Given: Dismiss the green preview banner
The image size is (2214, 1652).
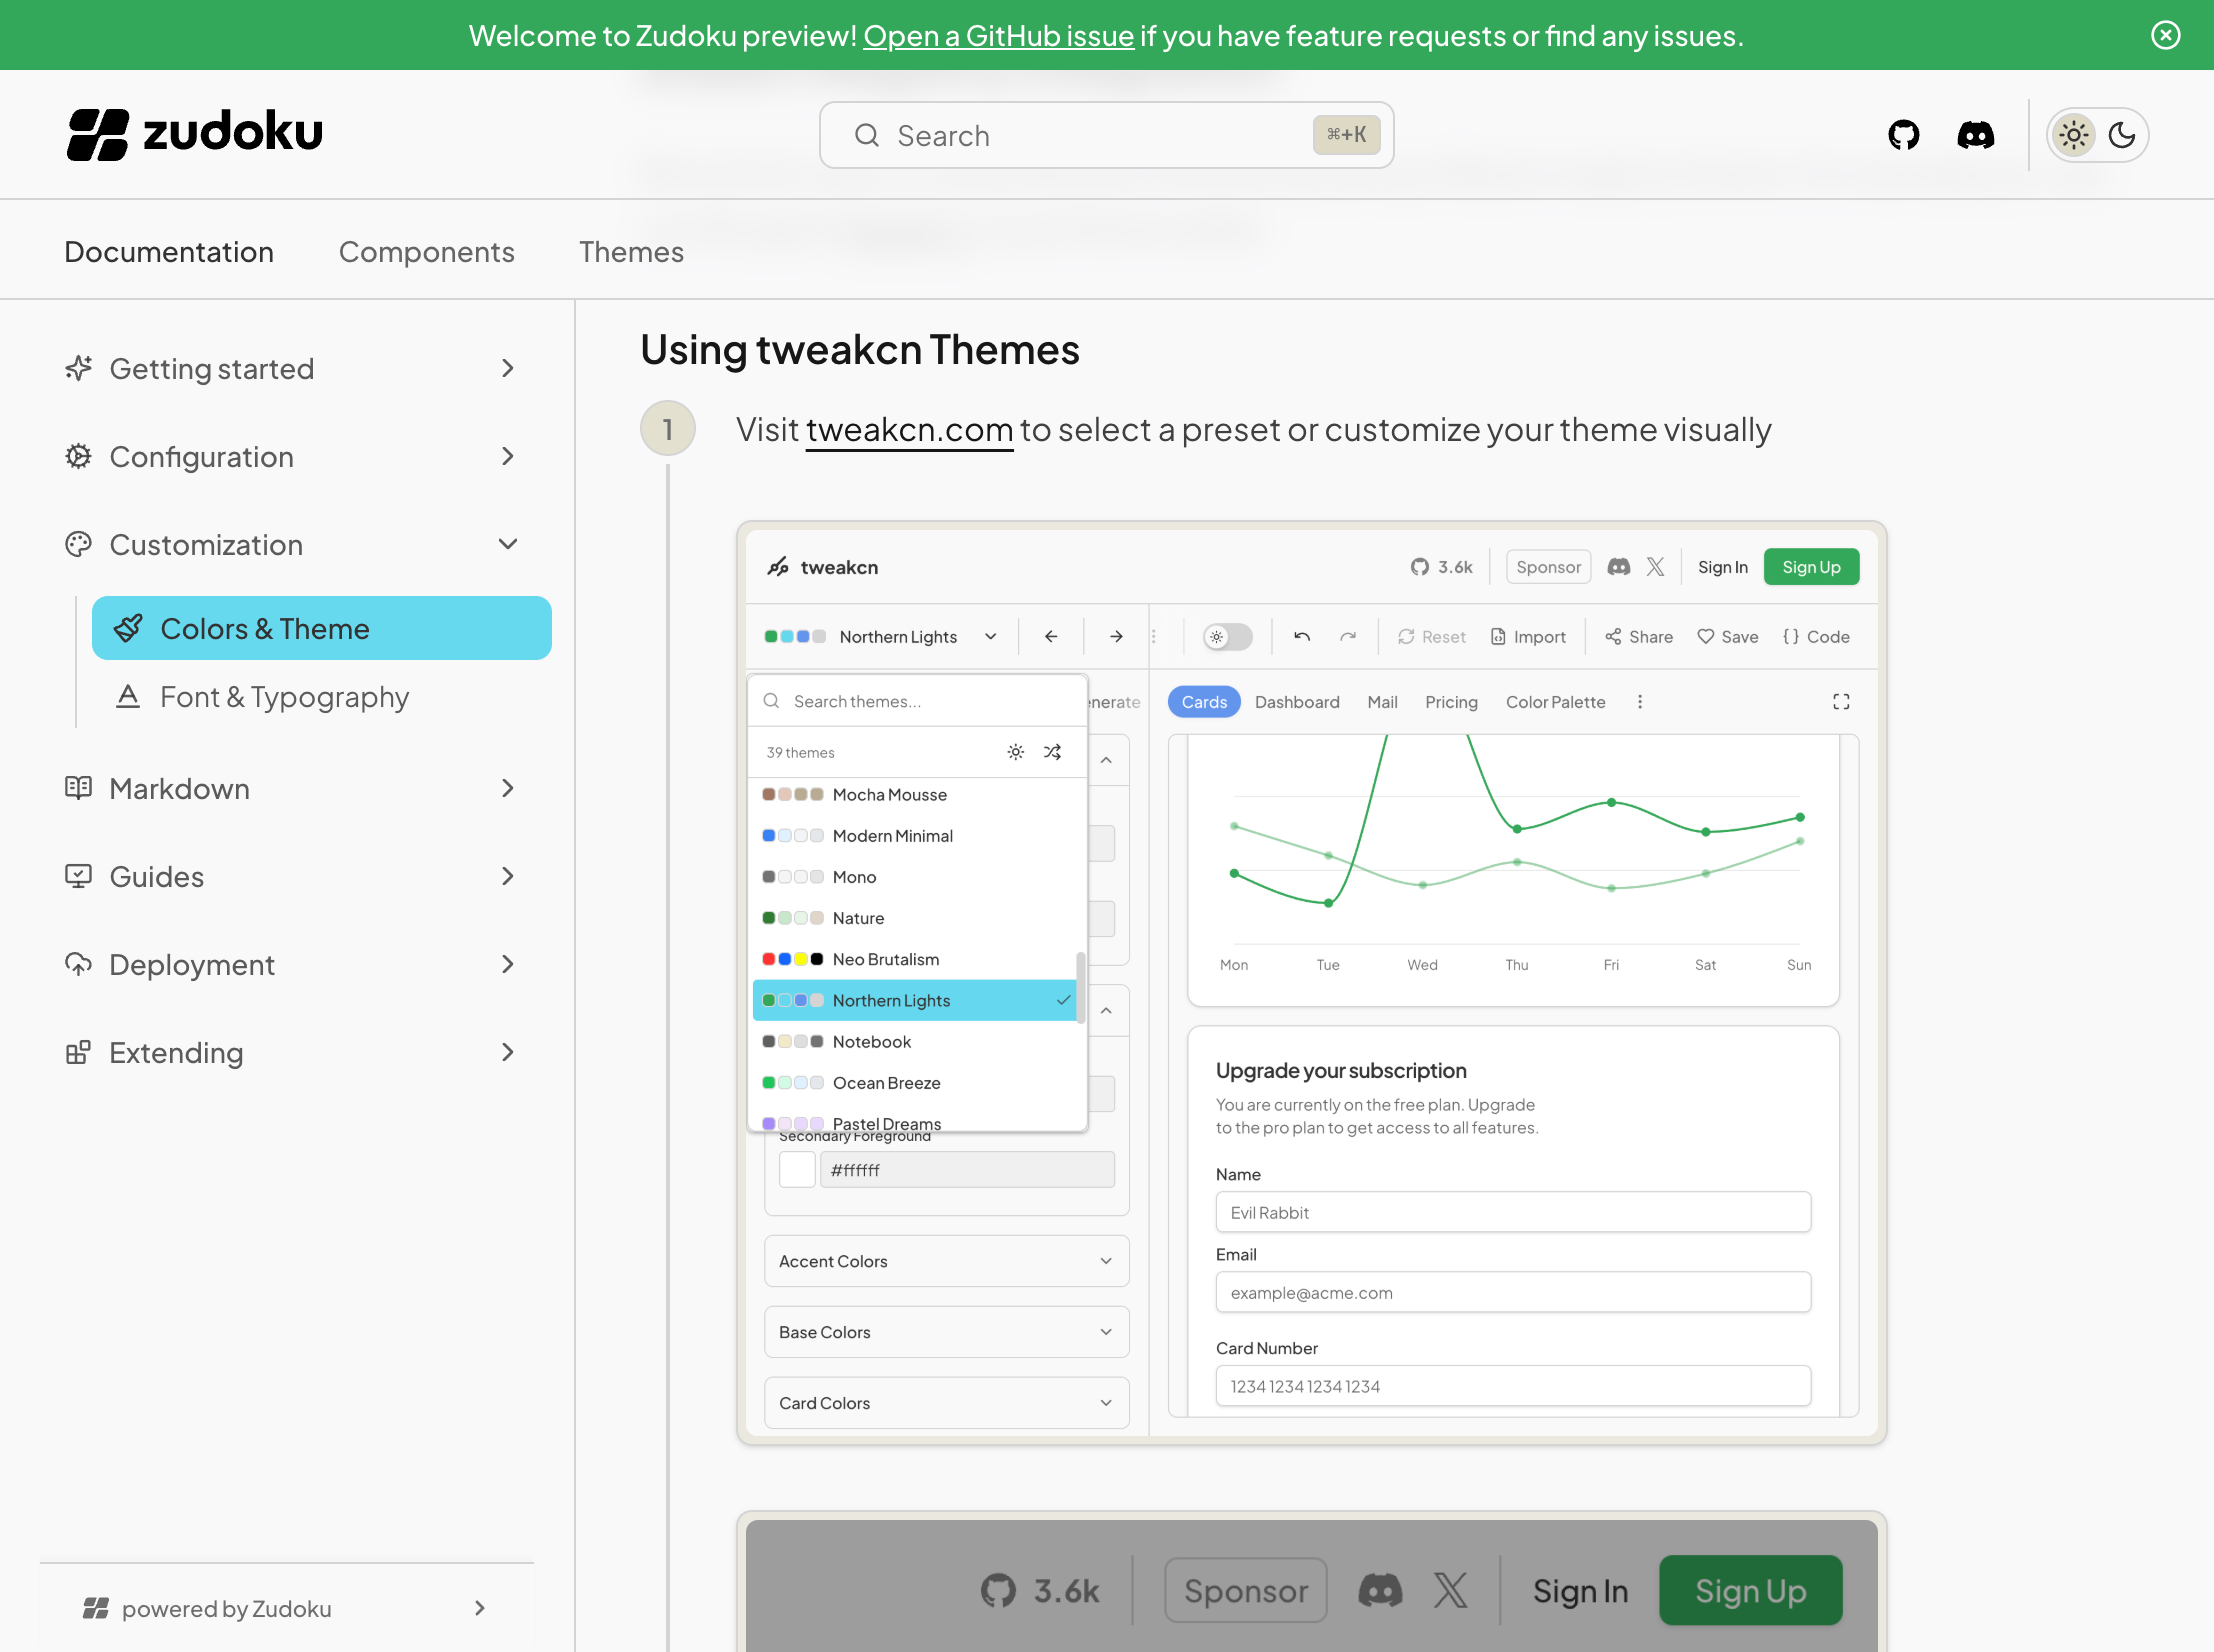Looking at the screenshot, I should point(2165,35).
